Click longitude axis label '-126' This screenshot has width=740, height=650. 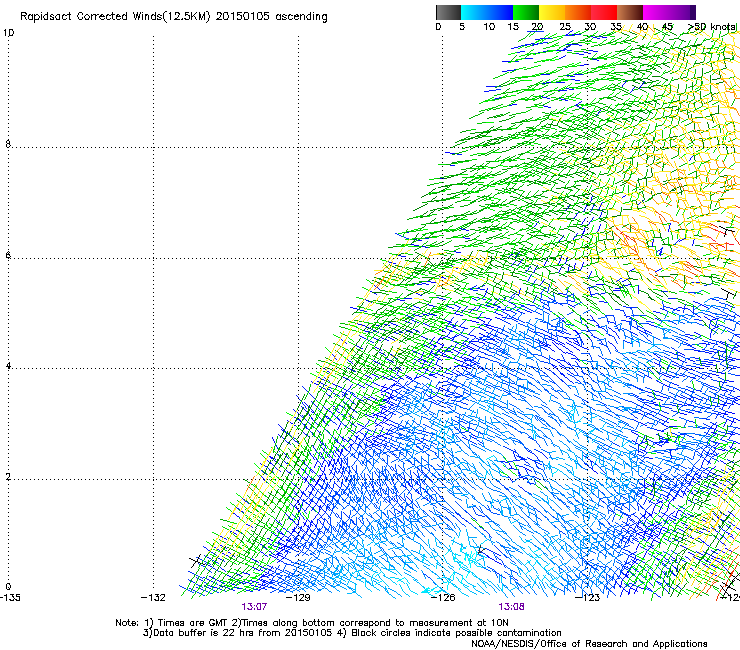[x=443, y=597]
